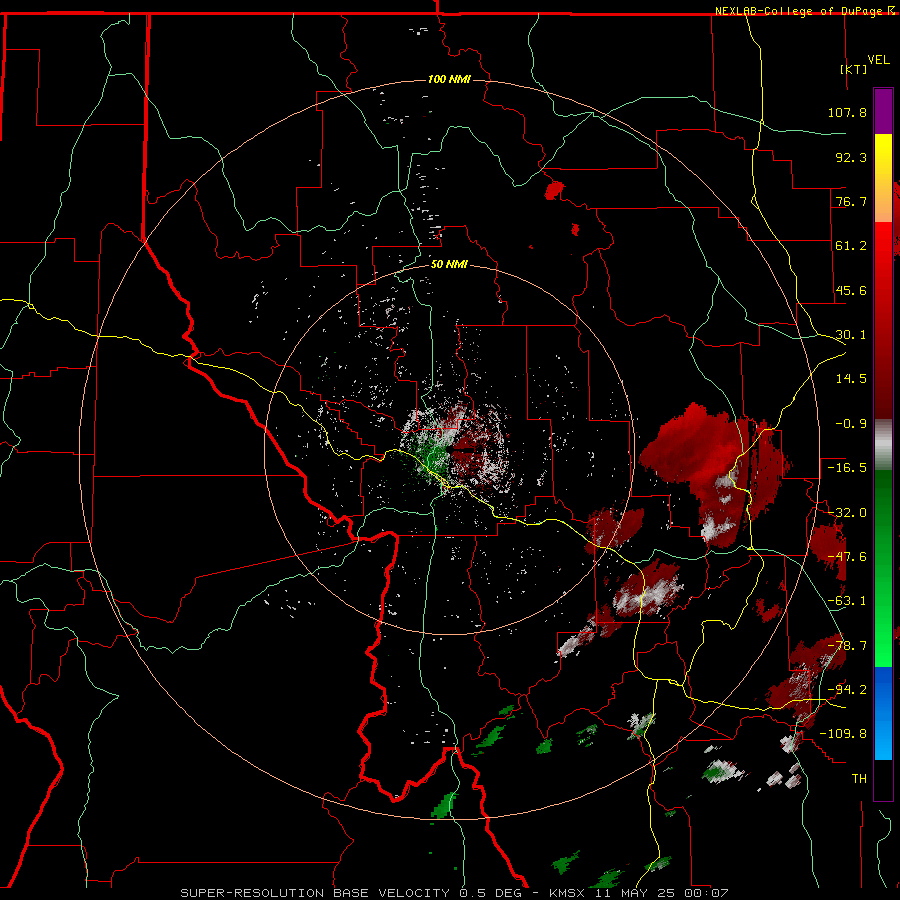Click the gray segment of the color bar
This screenshot has height=900, width=900.
(883, 445)
